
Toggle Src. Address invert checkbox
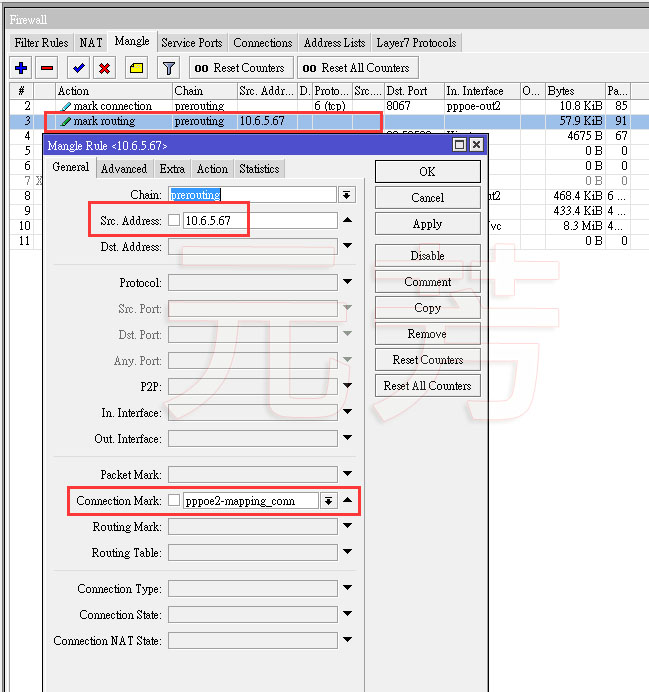coord(174,220)
